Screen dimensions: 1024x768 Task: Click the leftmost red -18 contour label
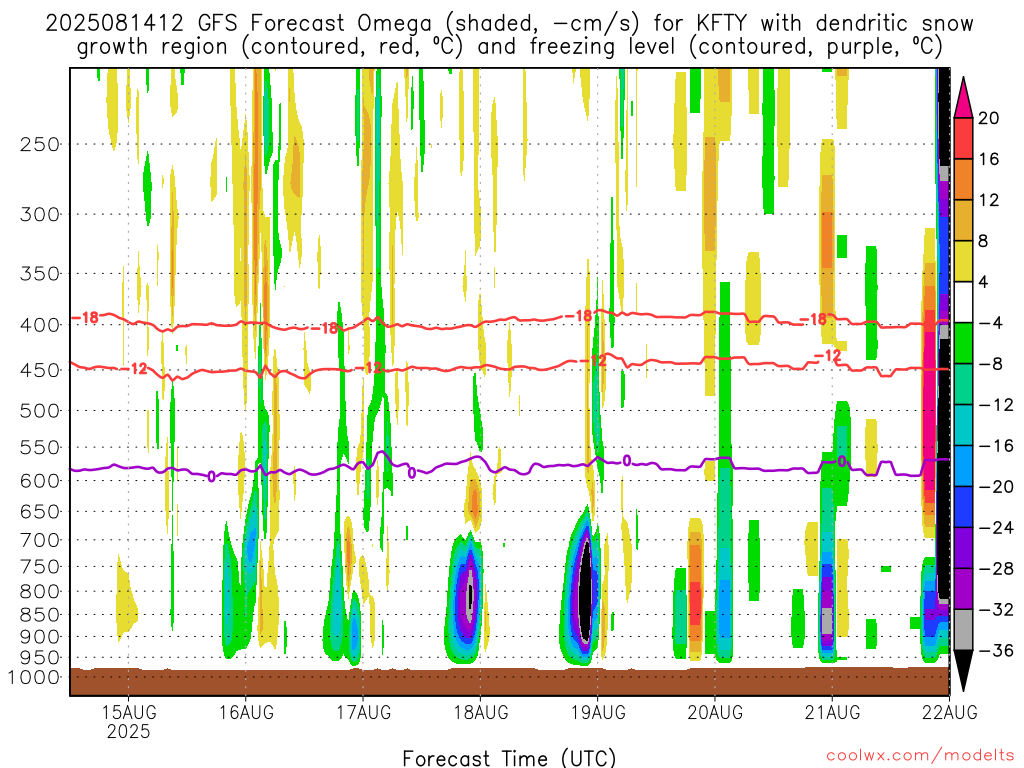(x=86, y=317)
